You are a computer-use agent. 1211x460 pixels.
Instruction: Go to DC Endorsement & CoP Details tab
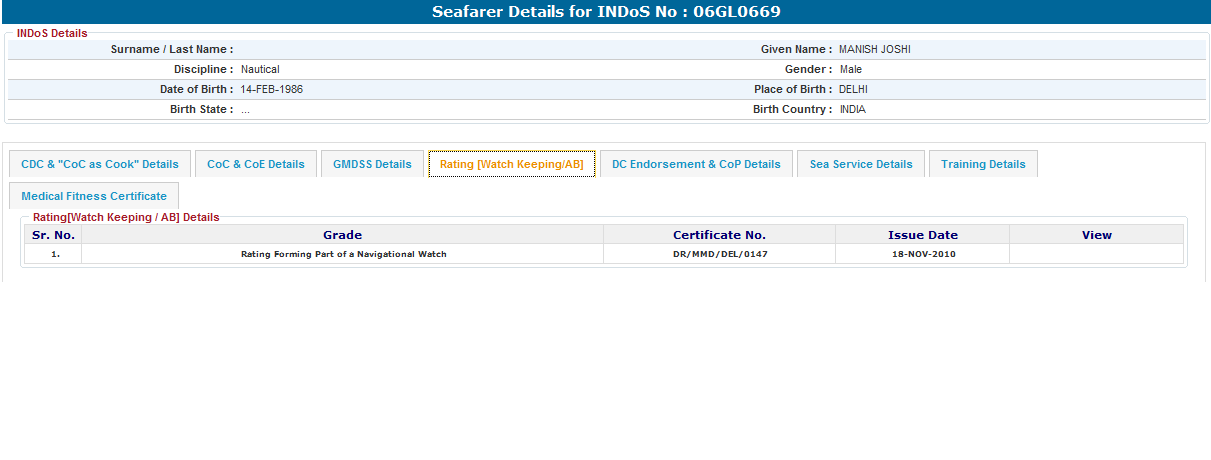click(696, 164)
